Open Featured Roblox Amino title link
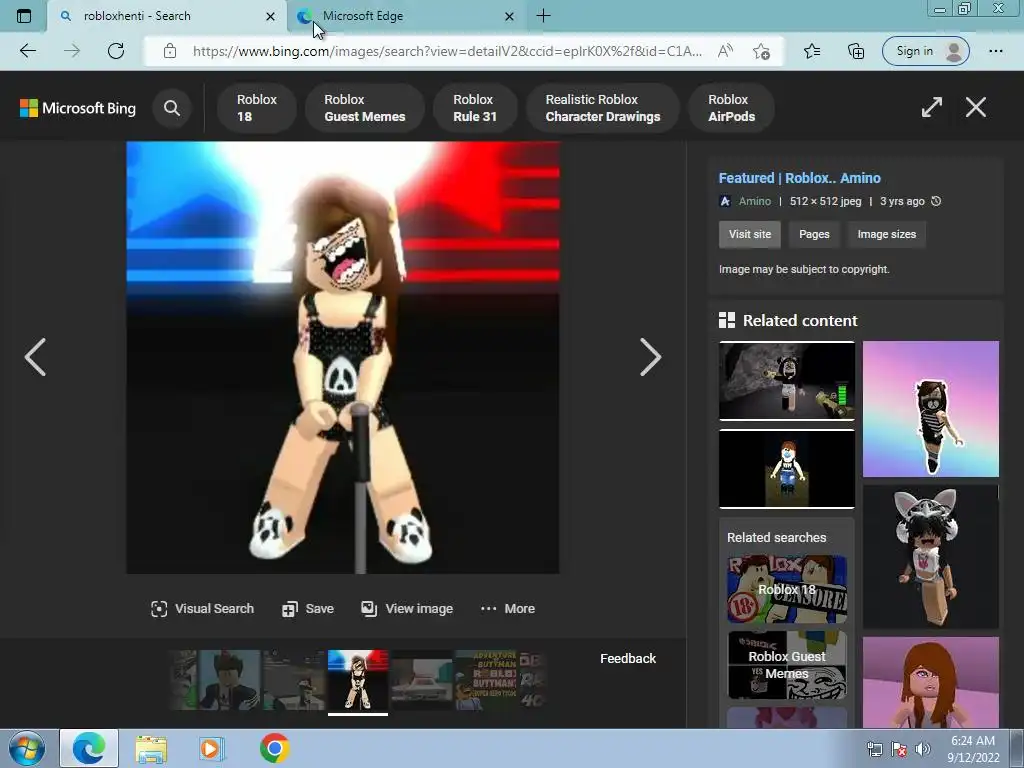 pos(799,178)
